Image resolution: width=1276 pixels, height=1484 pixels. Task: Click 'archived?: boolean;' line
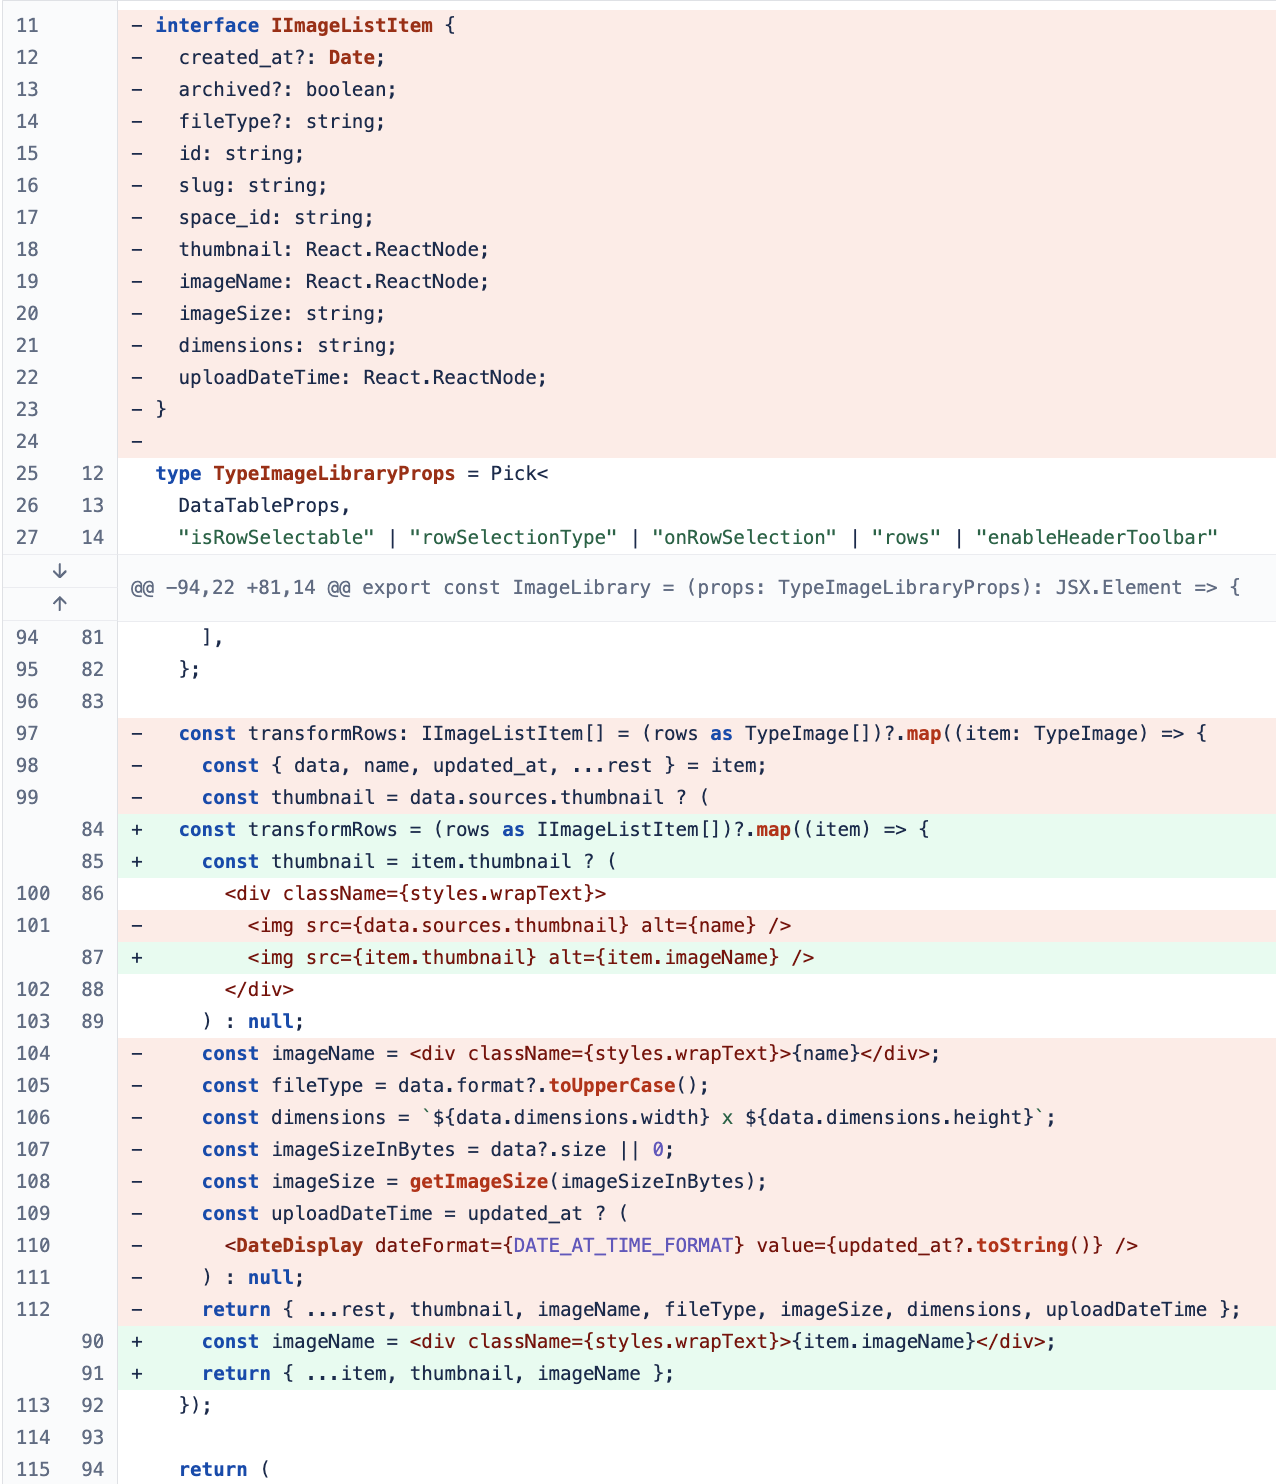click(697, 89)
